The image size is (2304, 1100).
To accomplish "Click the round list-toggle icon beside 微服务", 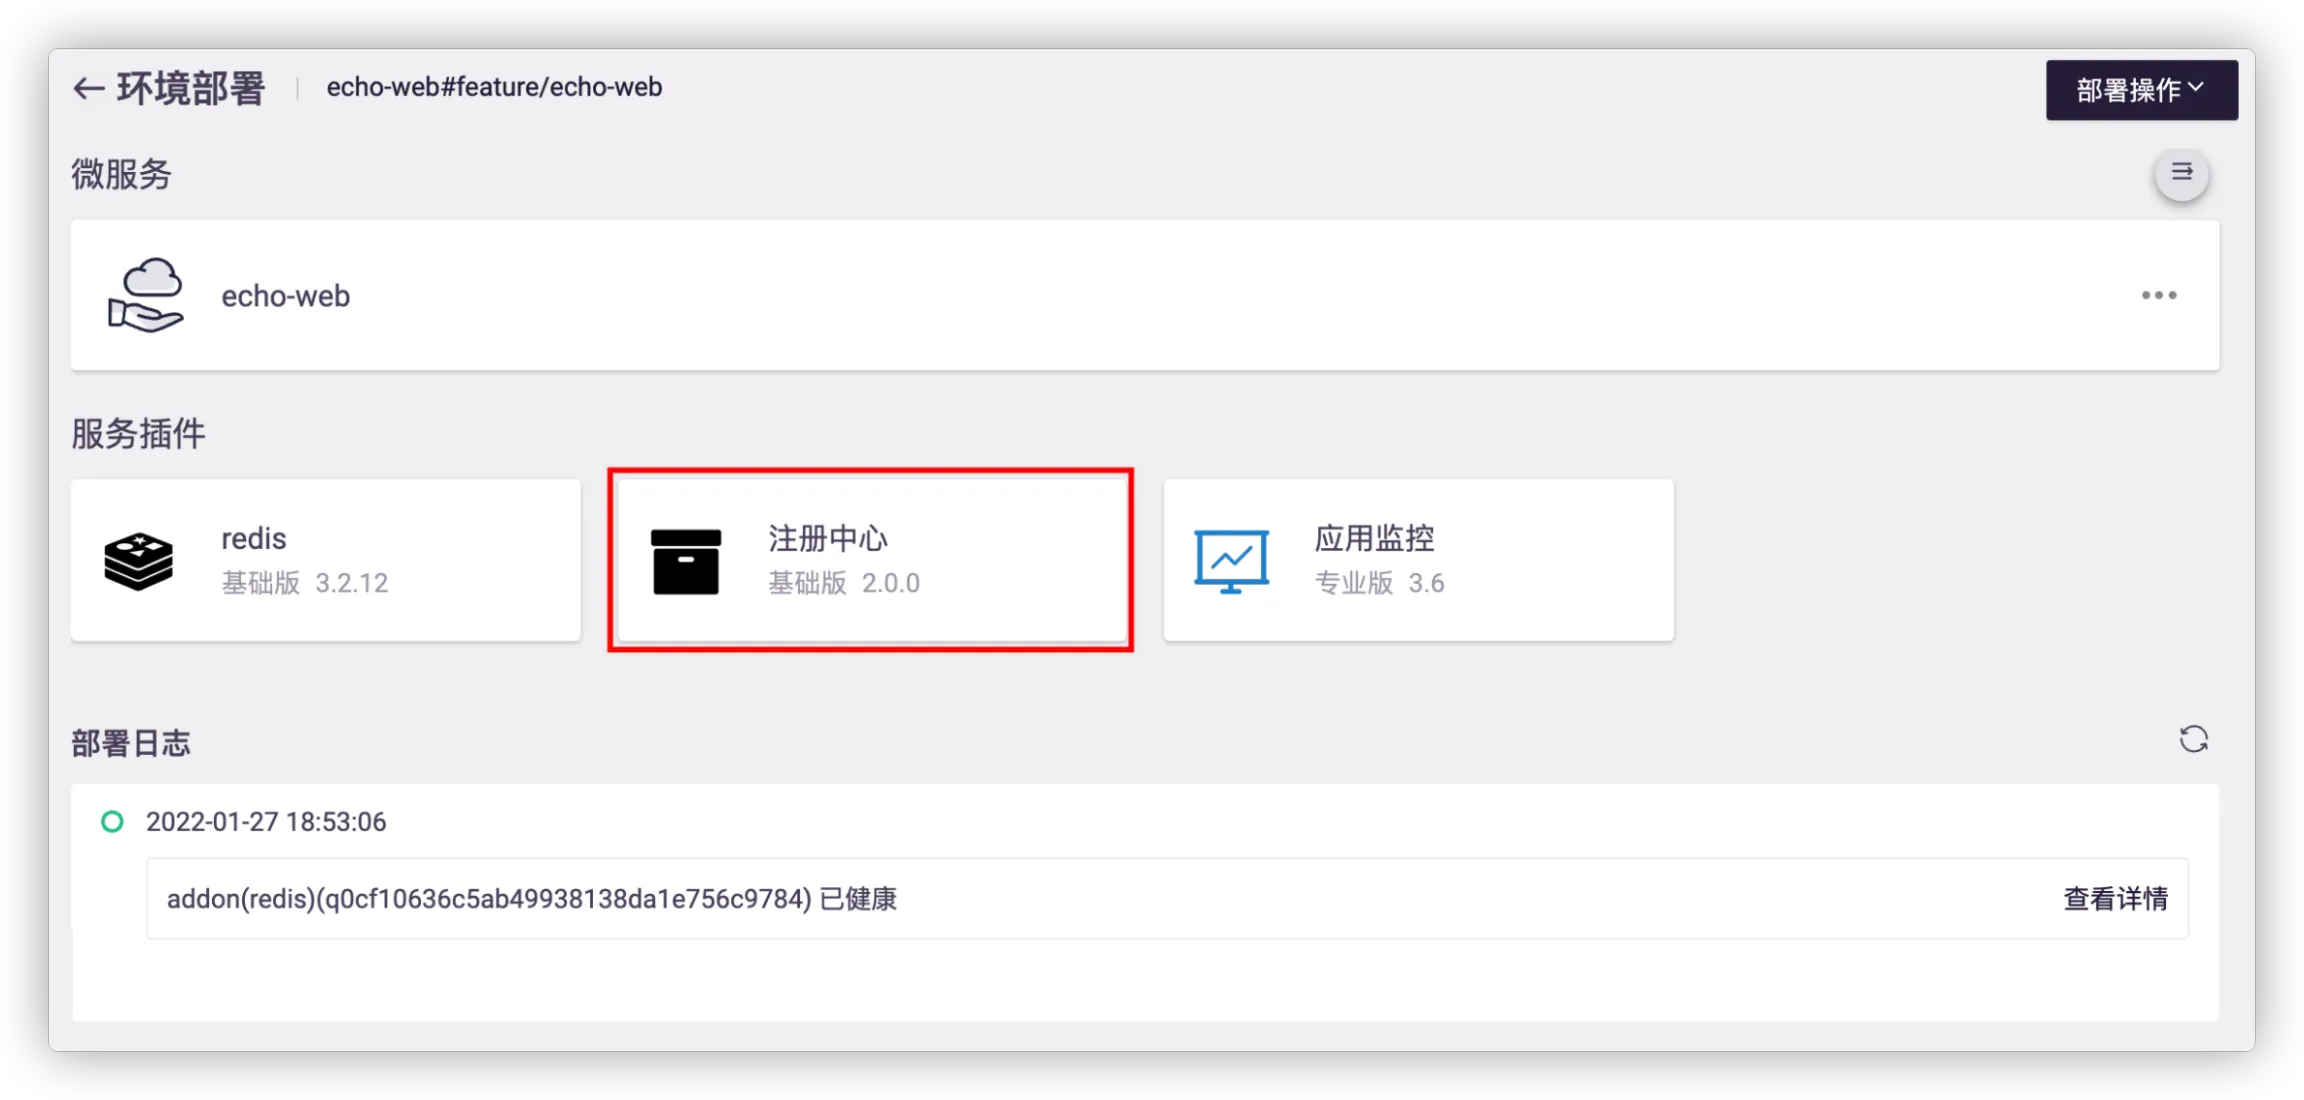I will (2181, 174).
